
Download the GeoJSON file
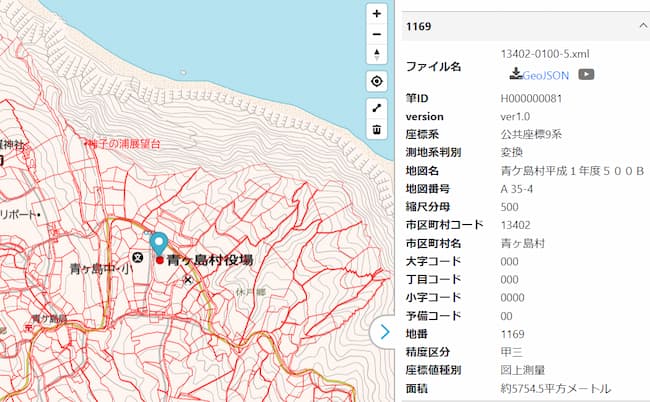tap(546, 75)
